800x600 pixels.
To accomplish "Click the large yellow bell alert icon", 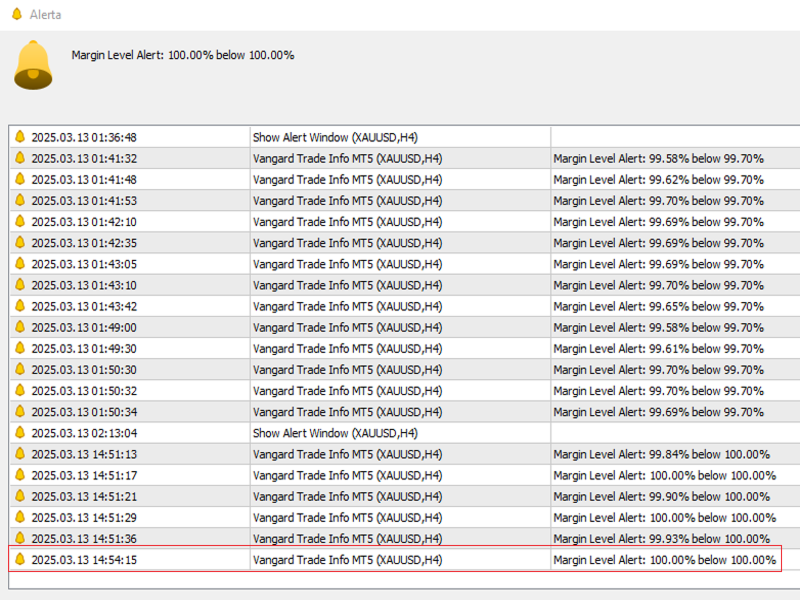I will click(33, 65).
